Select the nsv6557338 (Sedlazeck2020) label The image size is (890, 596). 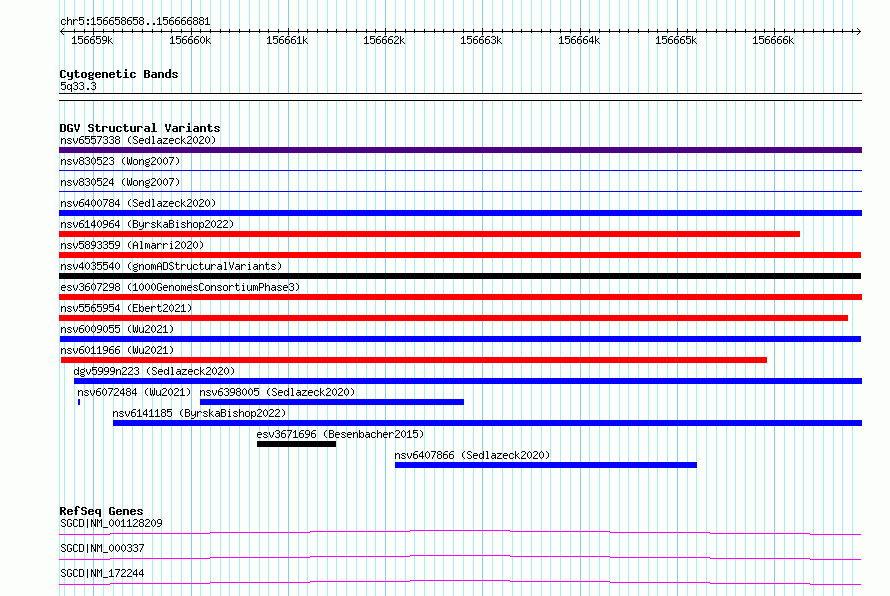[x=138, y=140]
